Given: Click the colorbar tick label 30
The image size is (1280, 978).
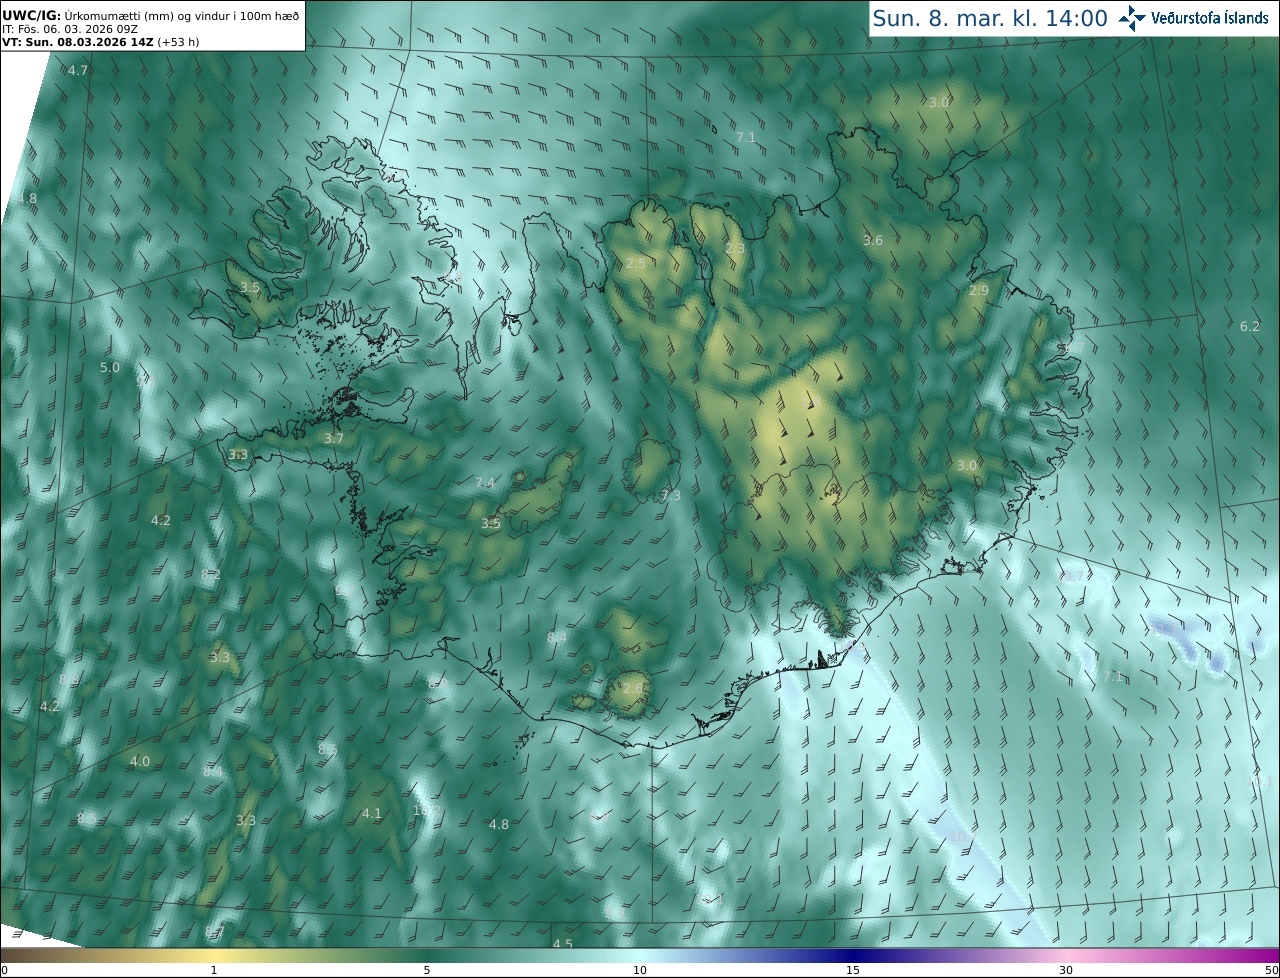Looking at the screenshot, I should point(1066,970).
